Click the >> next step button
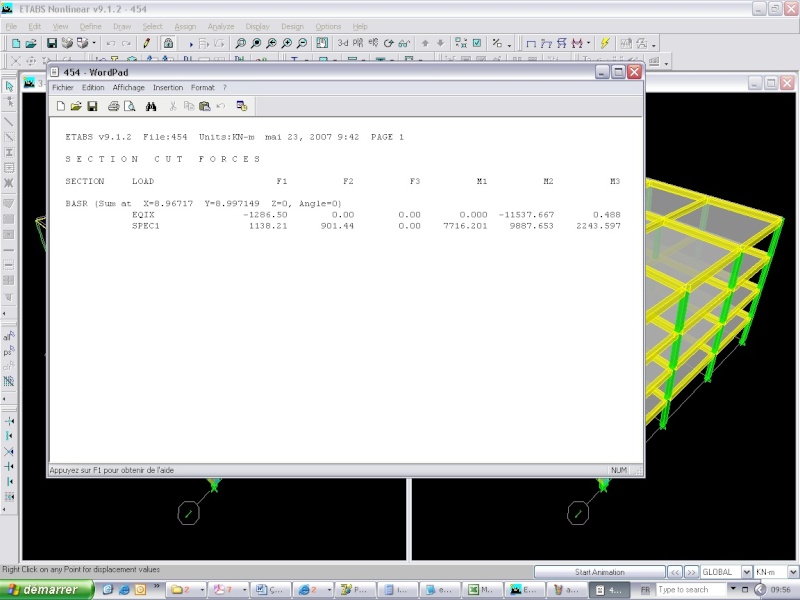The height and width of the screenshot is (600, 800). pyautogui.click(x=691, y=572)
